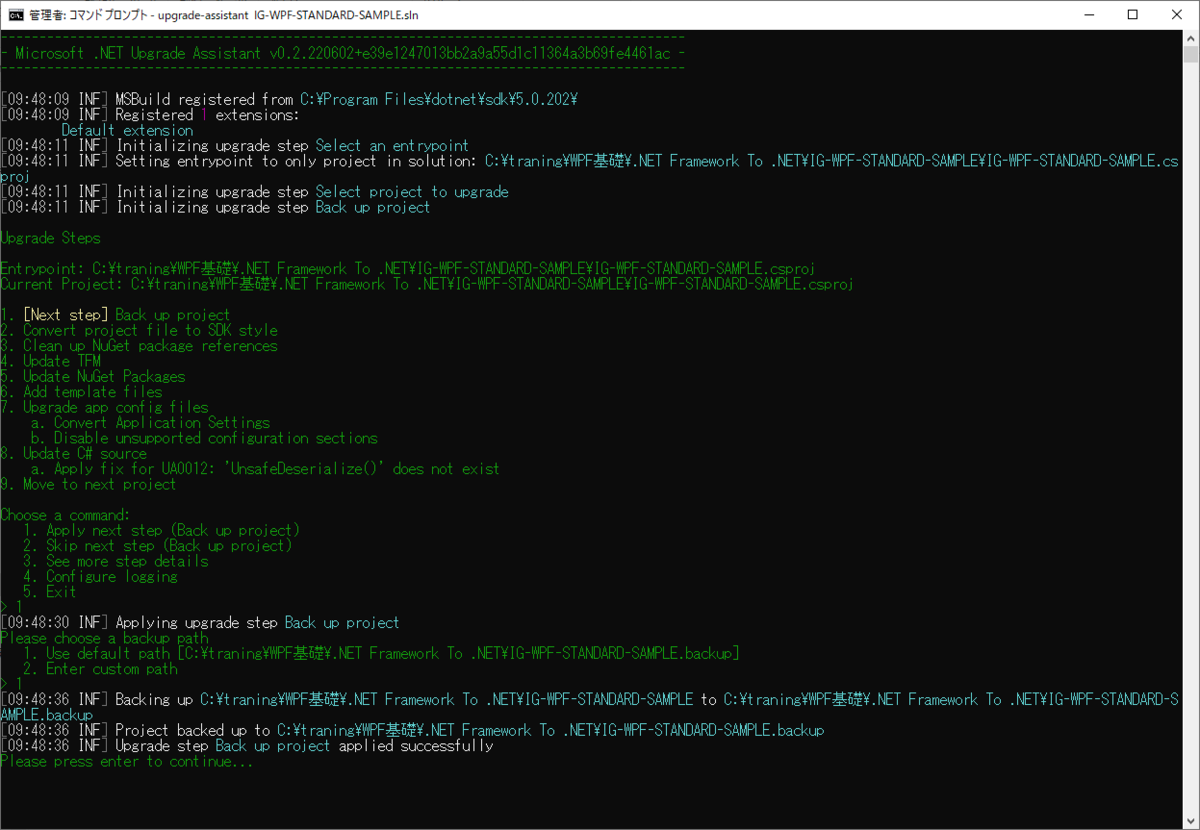
Task: Click the 'Please press enter to continue' line
Action: [127, 762]
